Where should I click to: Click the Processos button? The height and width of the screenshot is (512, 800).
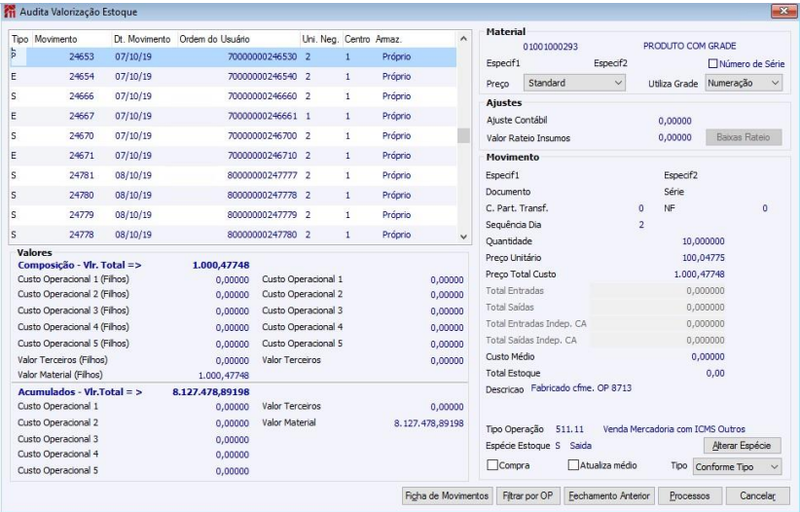pos(690,496)
